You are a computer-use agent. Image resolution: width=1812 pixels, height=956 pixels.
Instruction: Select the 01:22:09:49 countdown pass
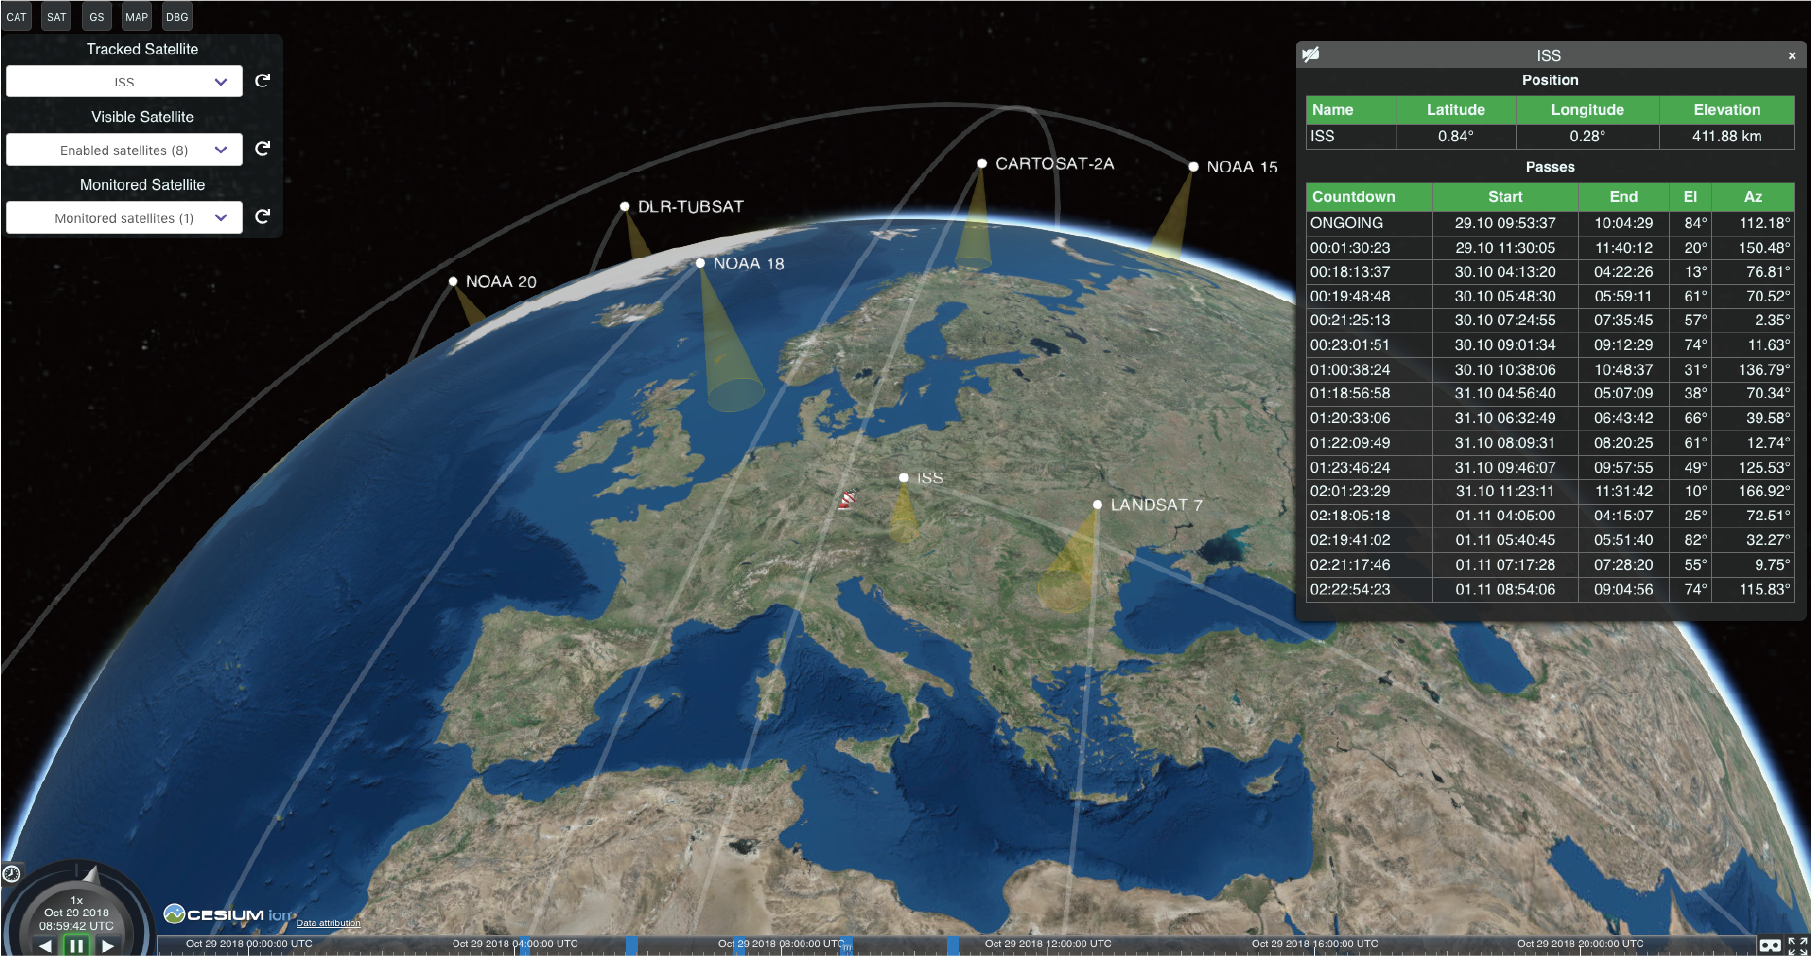coord(1550,443)
